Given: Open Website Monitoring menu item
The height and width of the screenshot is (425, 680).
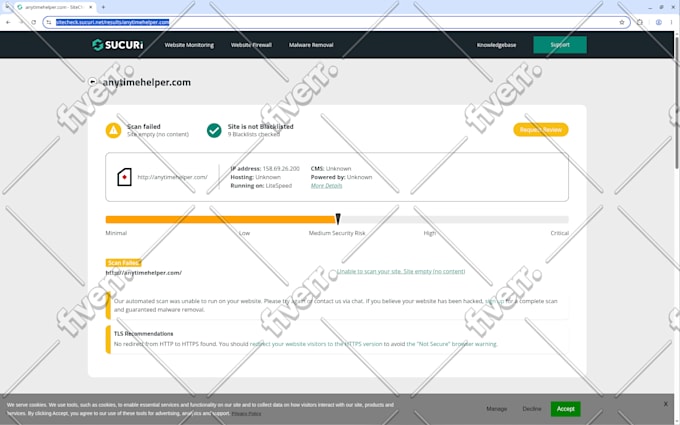Looking at the screenshot, I should (189, 45).
